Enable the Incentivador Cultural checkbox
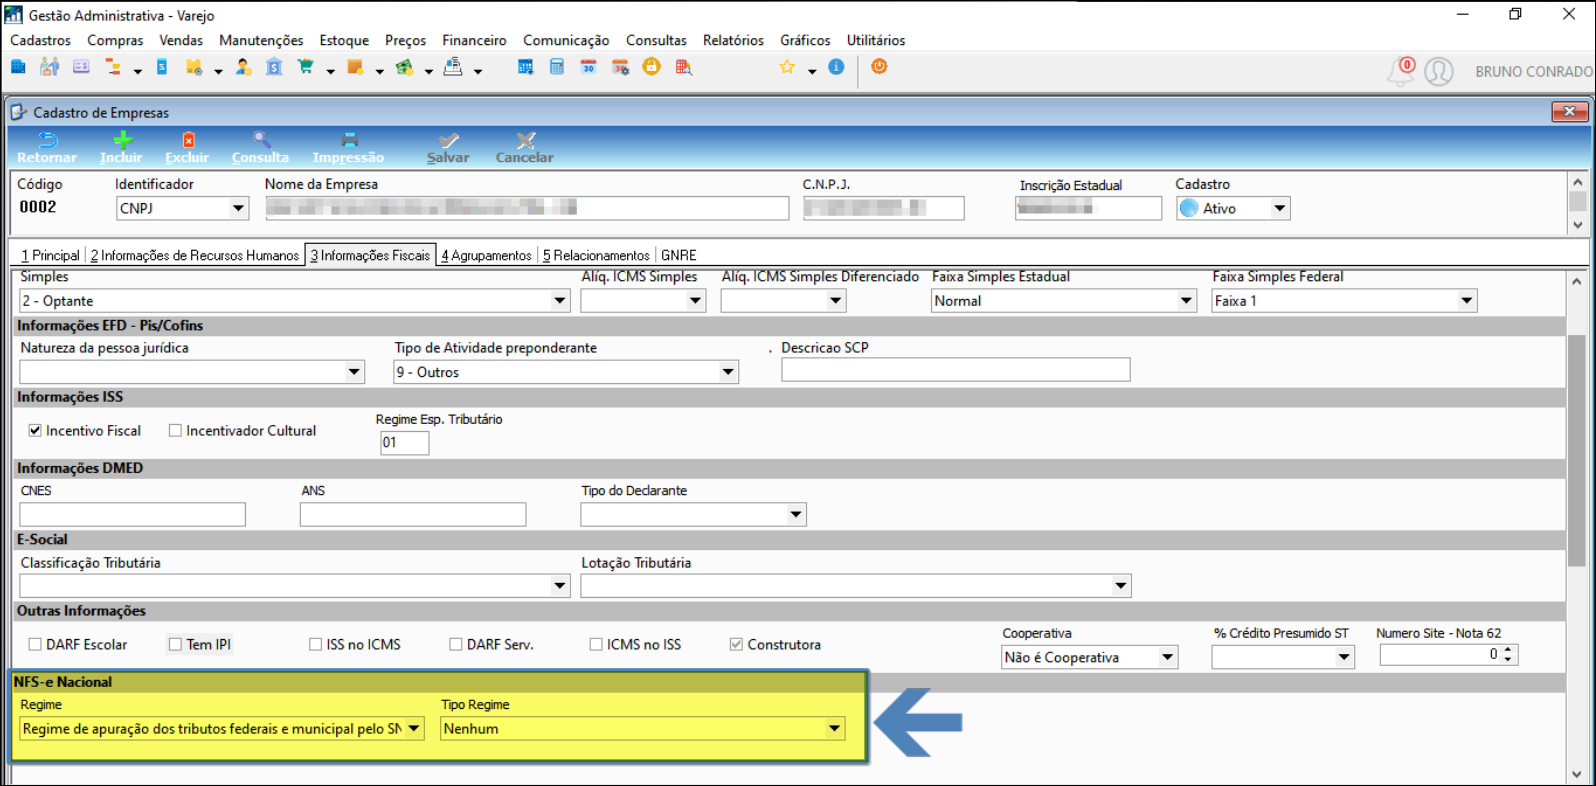 (x=175, y=431)
